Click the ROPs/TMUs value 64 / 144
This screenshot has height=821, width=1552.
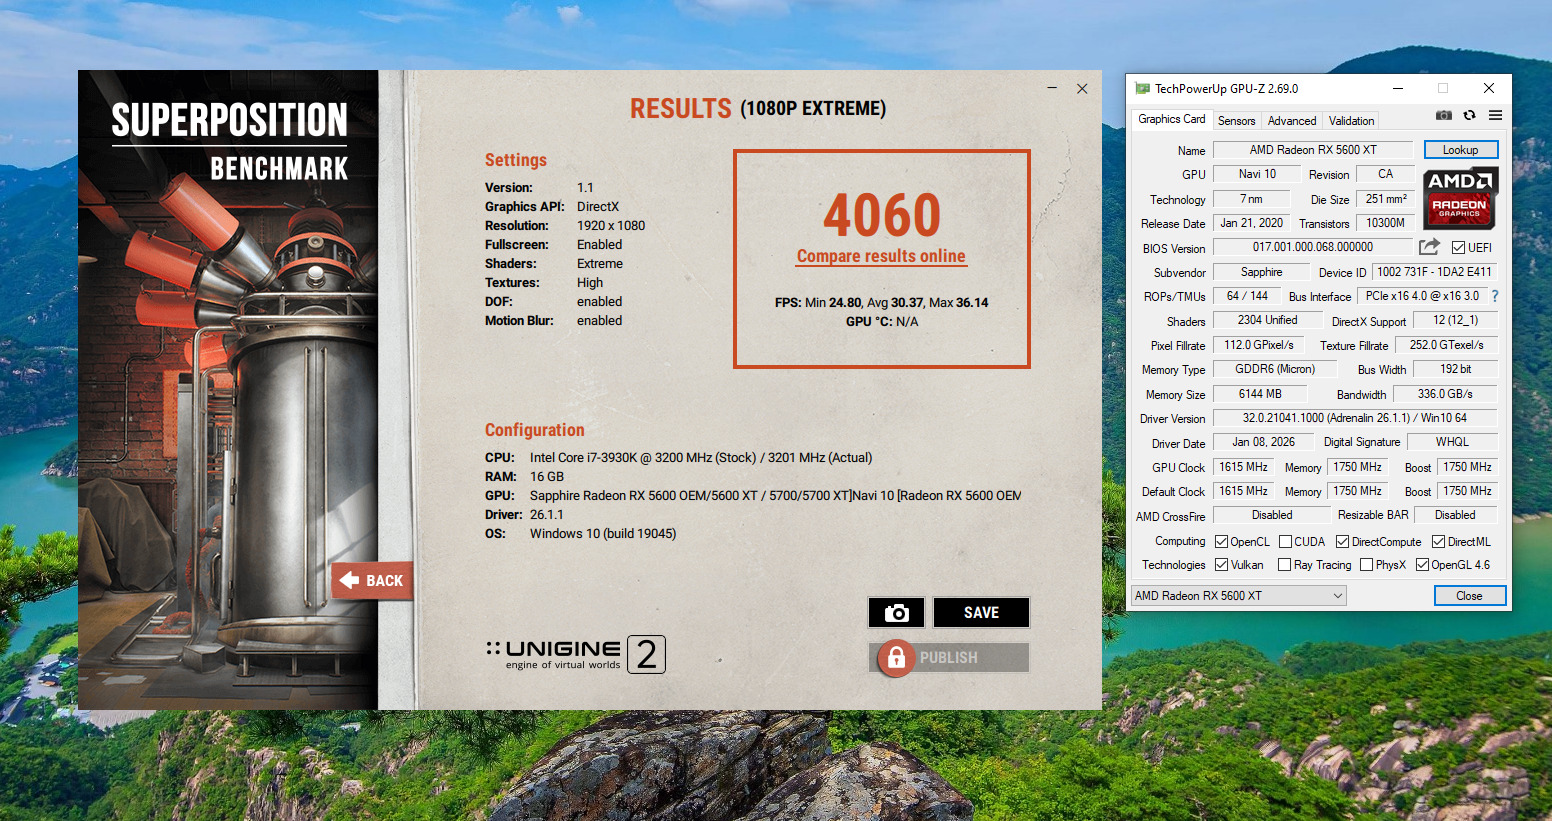tap(1247, 296)
